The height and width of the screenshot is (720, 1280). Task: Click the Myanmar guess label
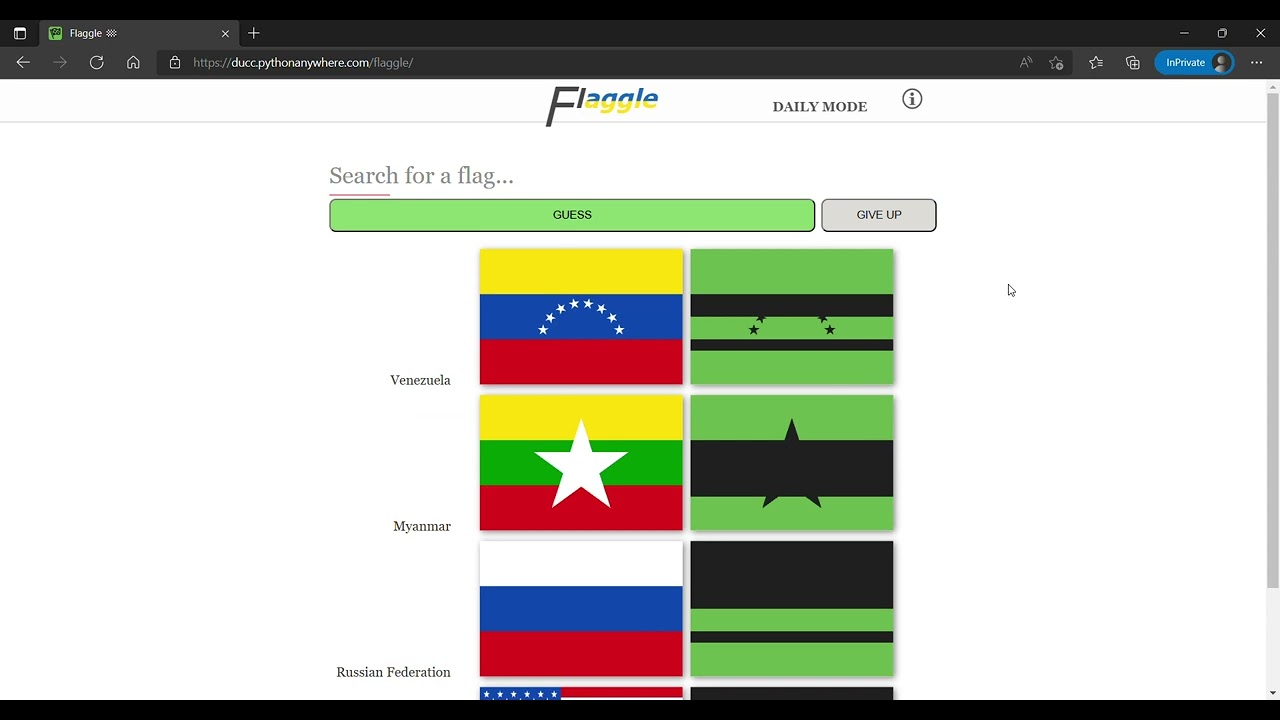pos(422,526)
